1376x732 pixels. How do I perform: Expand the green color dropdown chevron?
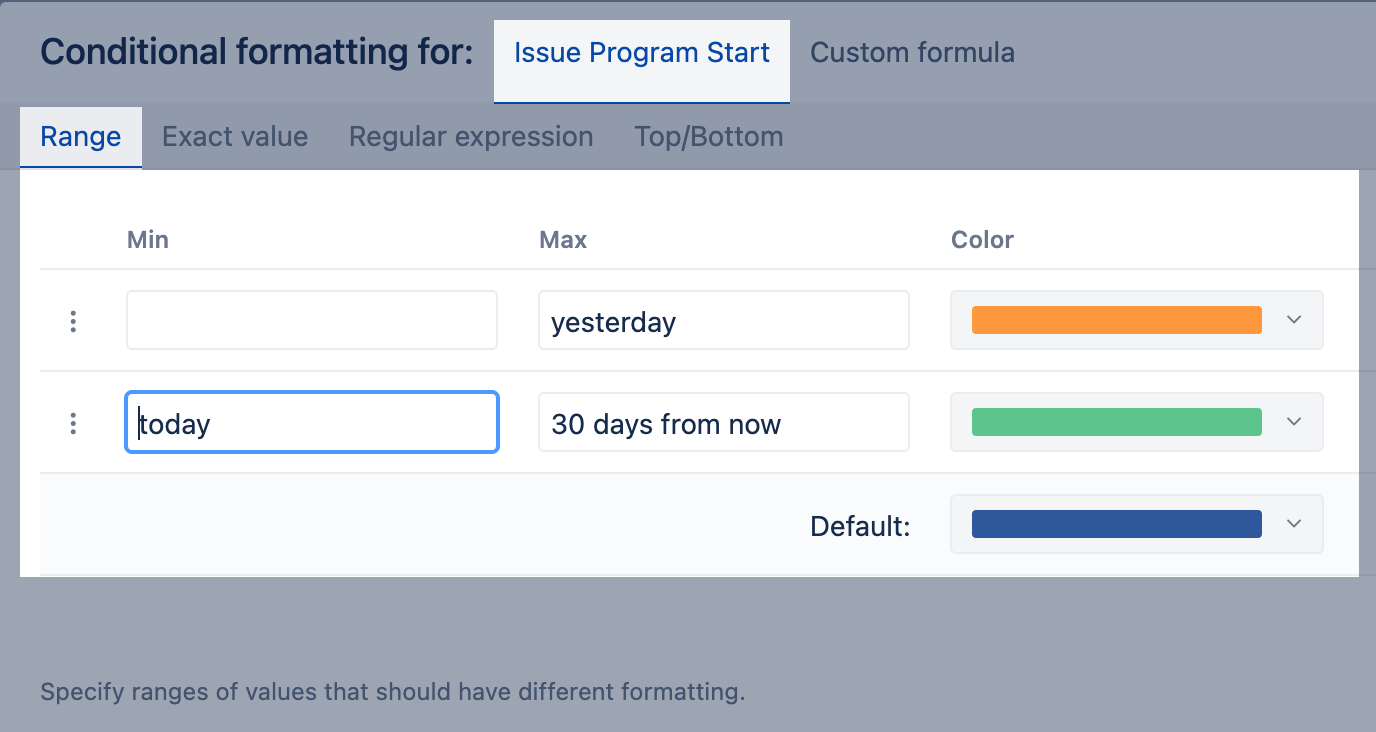coord(1294,422)
